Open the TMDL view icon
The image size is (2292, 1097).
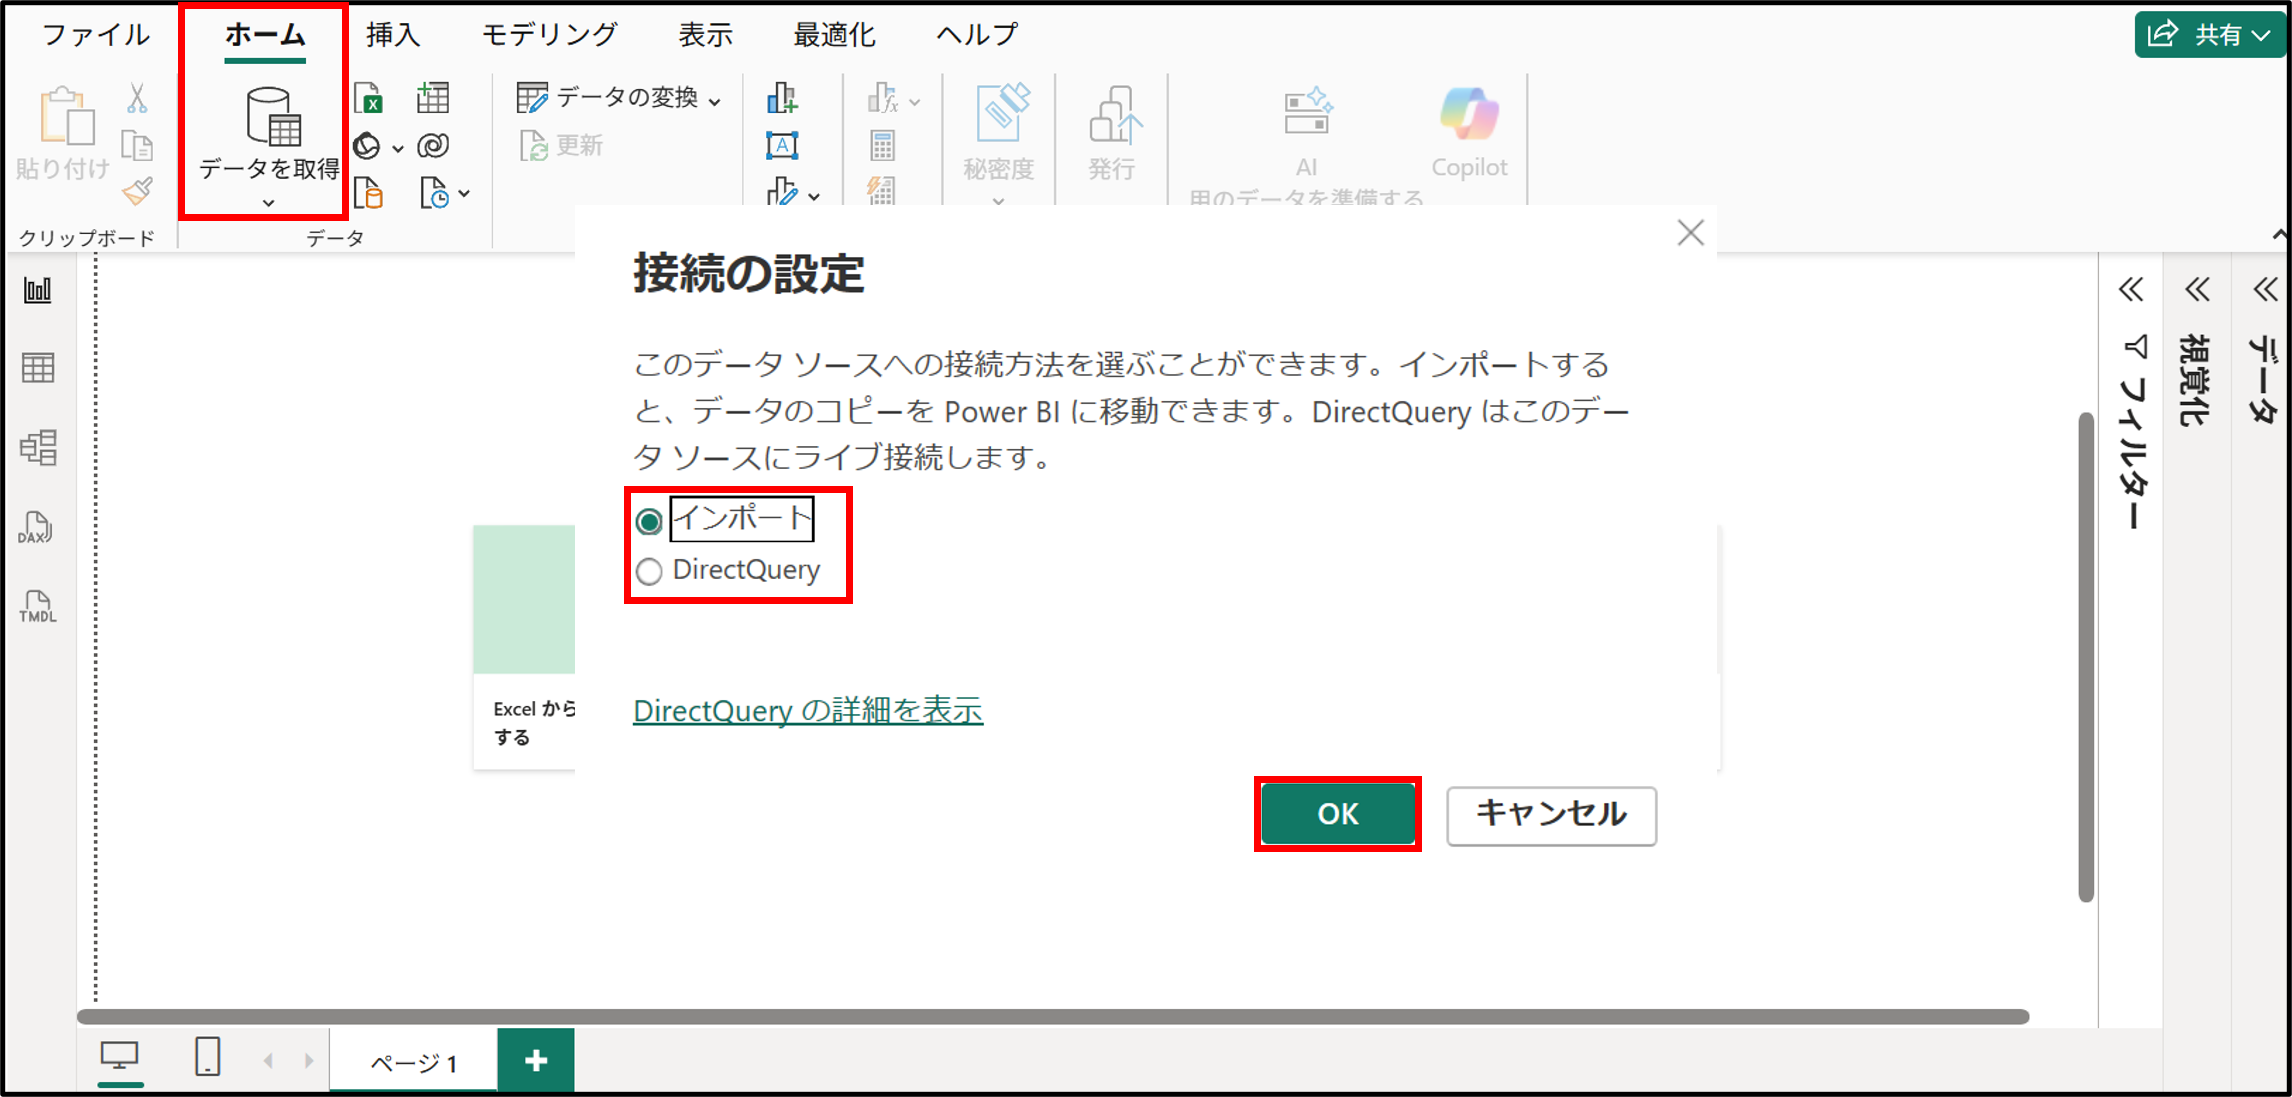tap(38, 606)
